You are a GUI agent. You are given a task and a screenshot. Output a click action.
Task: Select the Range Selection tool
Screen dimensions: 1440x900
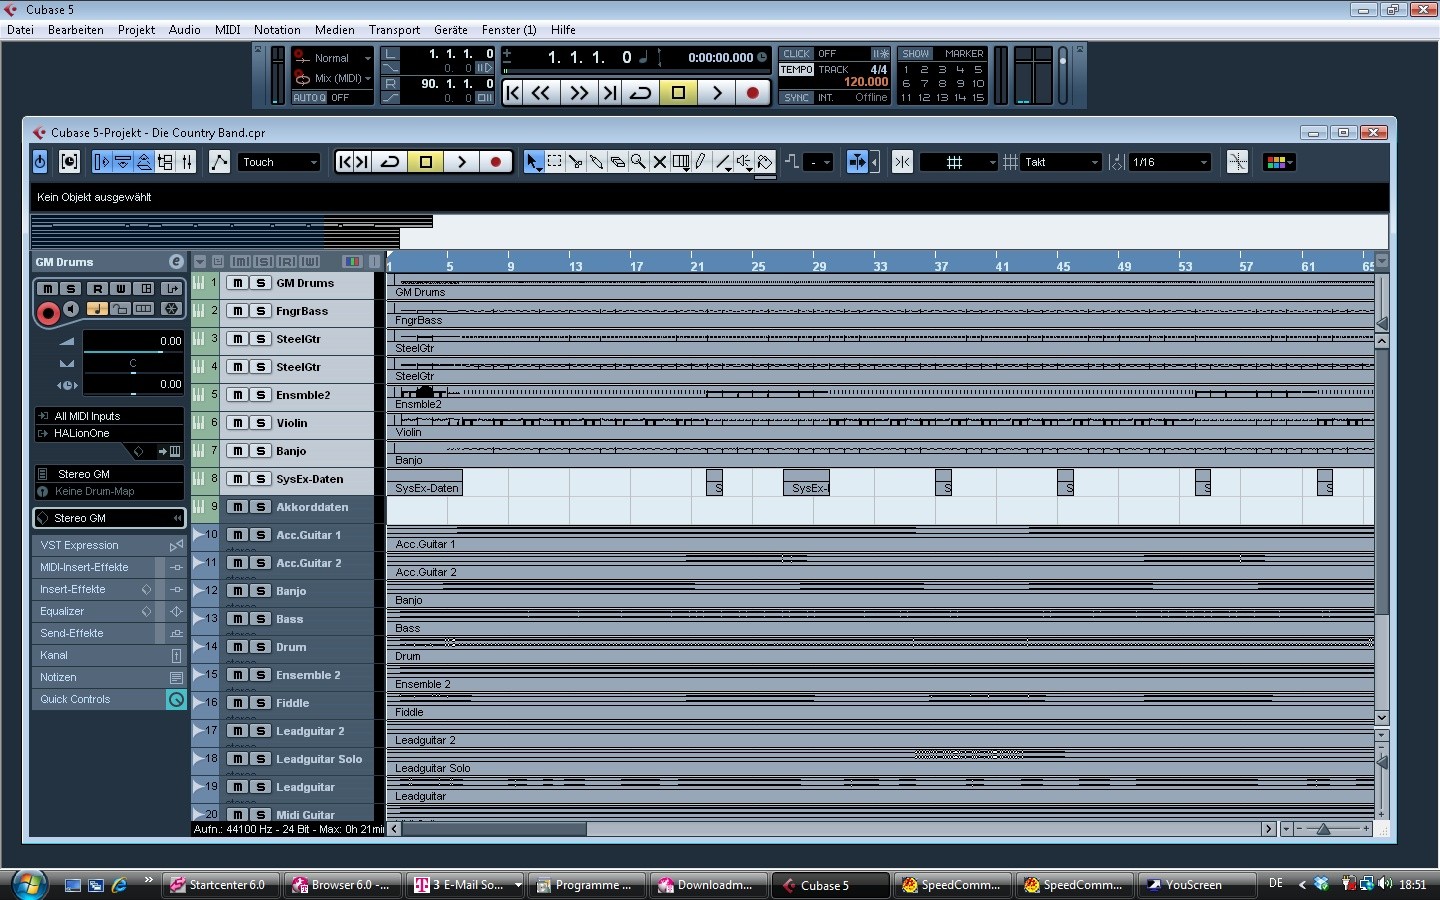click(554, 162)
